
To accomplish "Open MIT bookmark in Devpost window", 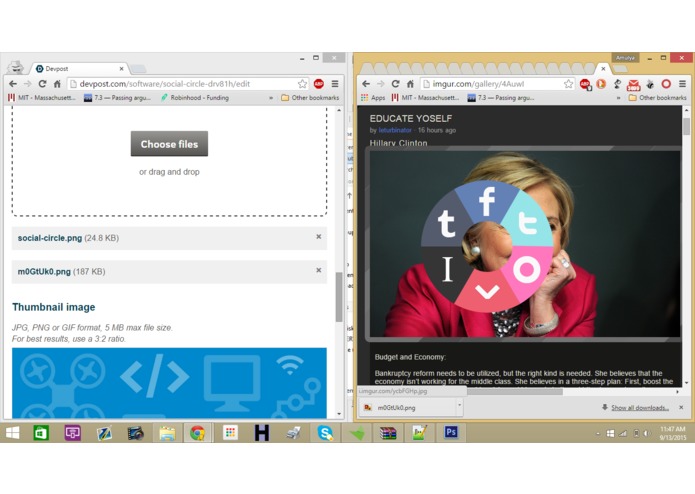I will (x=42, y=98).
